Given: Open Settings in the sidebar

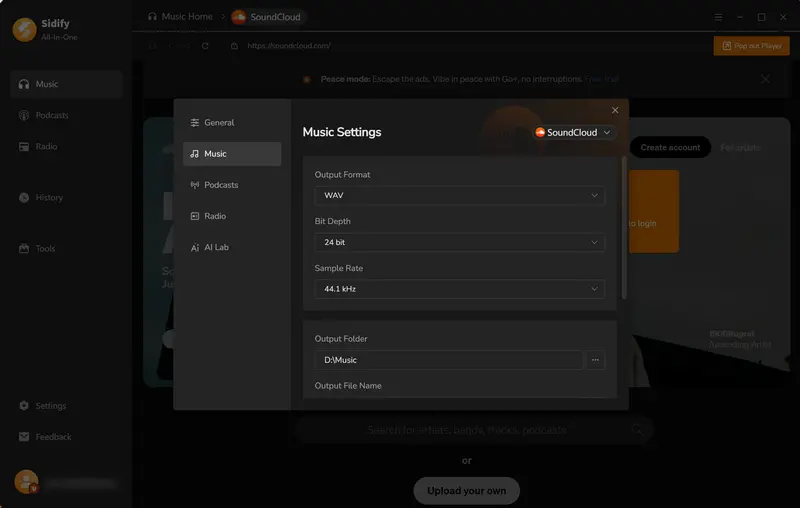Looking at the screenshot, I should 66,406.
